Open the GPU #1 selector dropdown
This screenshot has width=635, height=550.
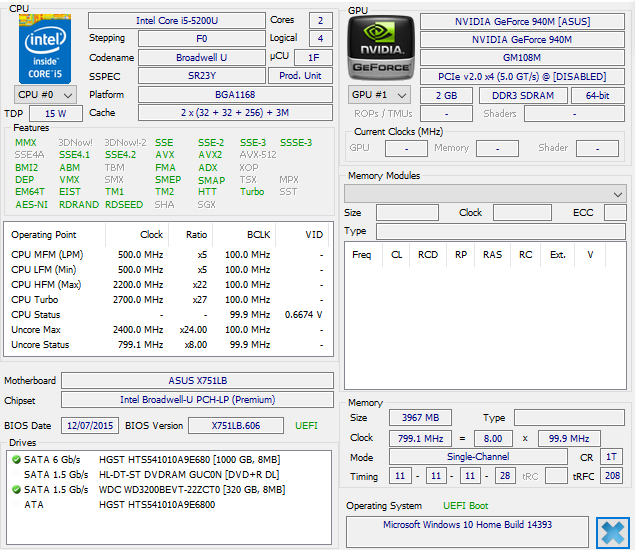pos(379,95)
